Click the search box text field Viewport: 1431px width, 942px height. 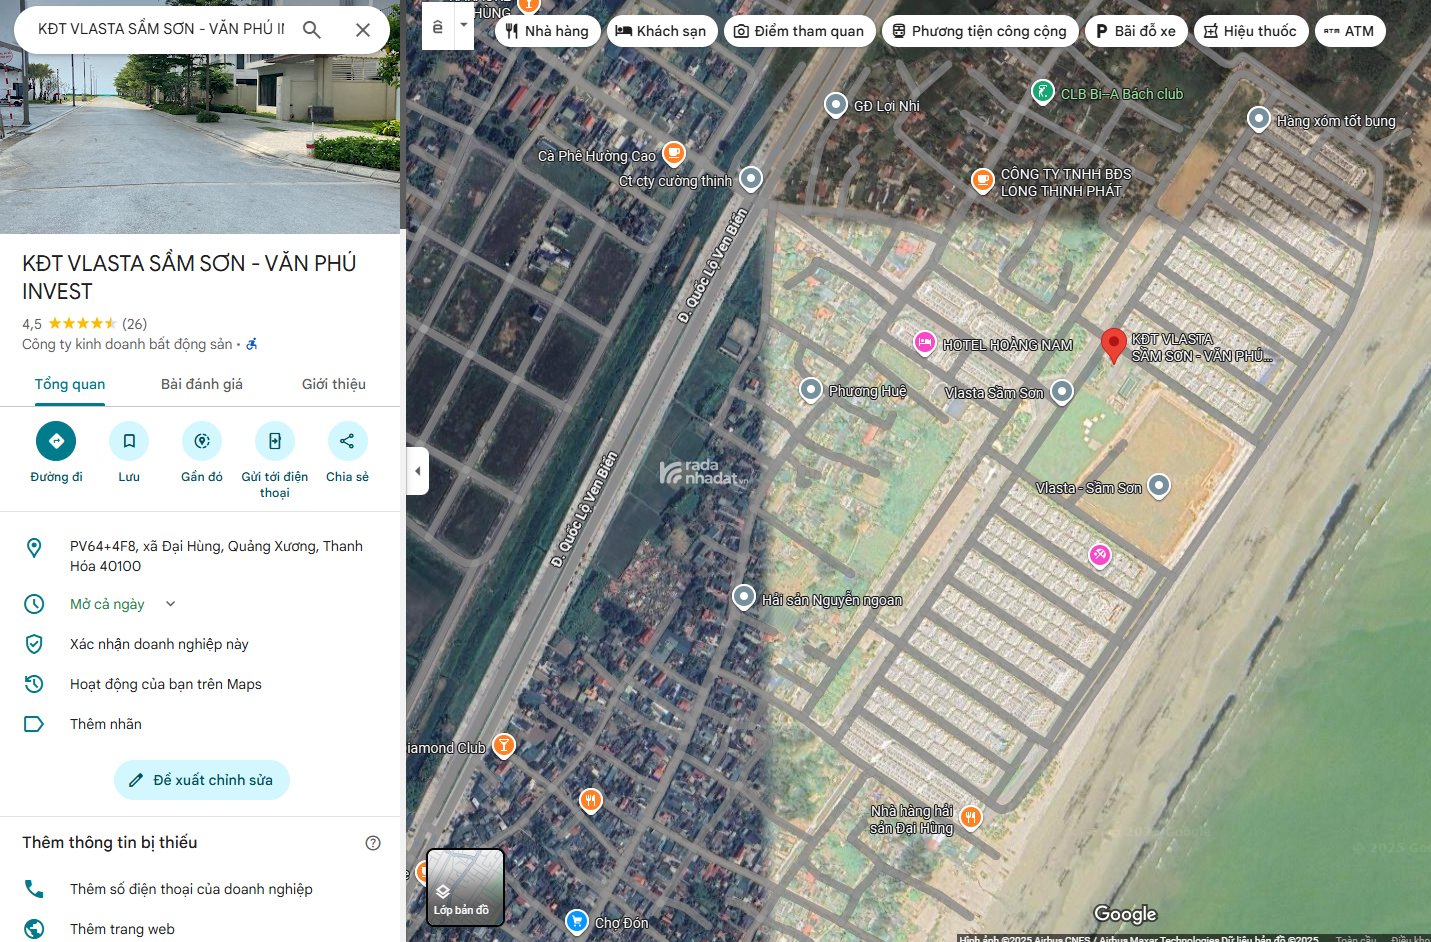(x=160, y=29)
